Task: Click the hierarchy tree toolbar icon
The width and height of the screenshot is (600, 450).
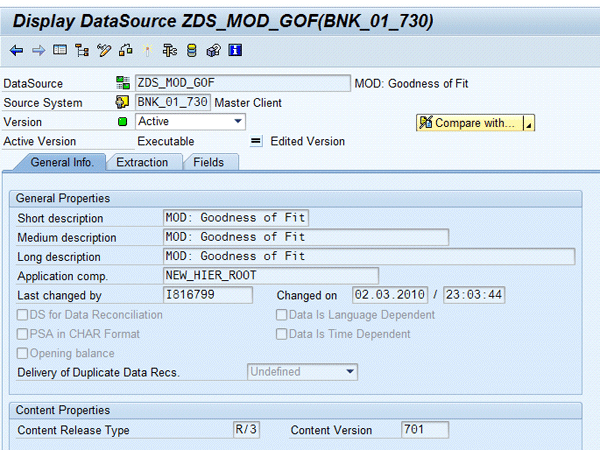Action: pos(81,50)
